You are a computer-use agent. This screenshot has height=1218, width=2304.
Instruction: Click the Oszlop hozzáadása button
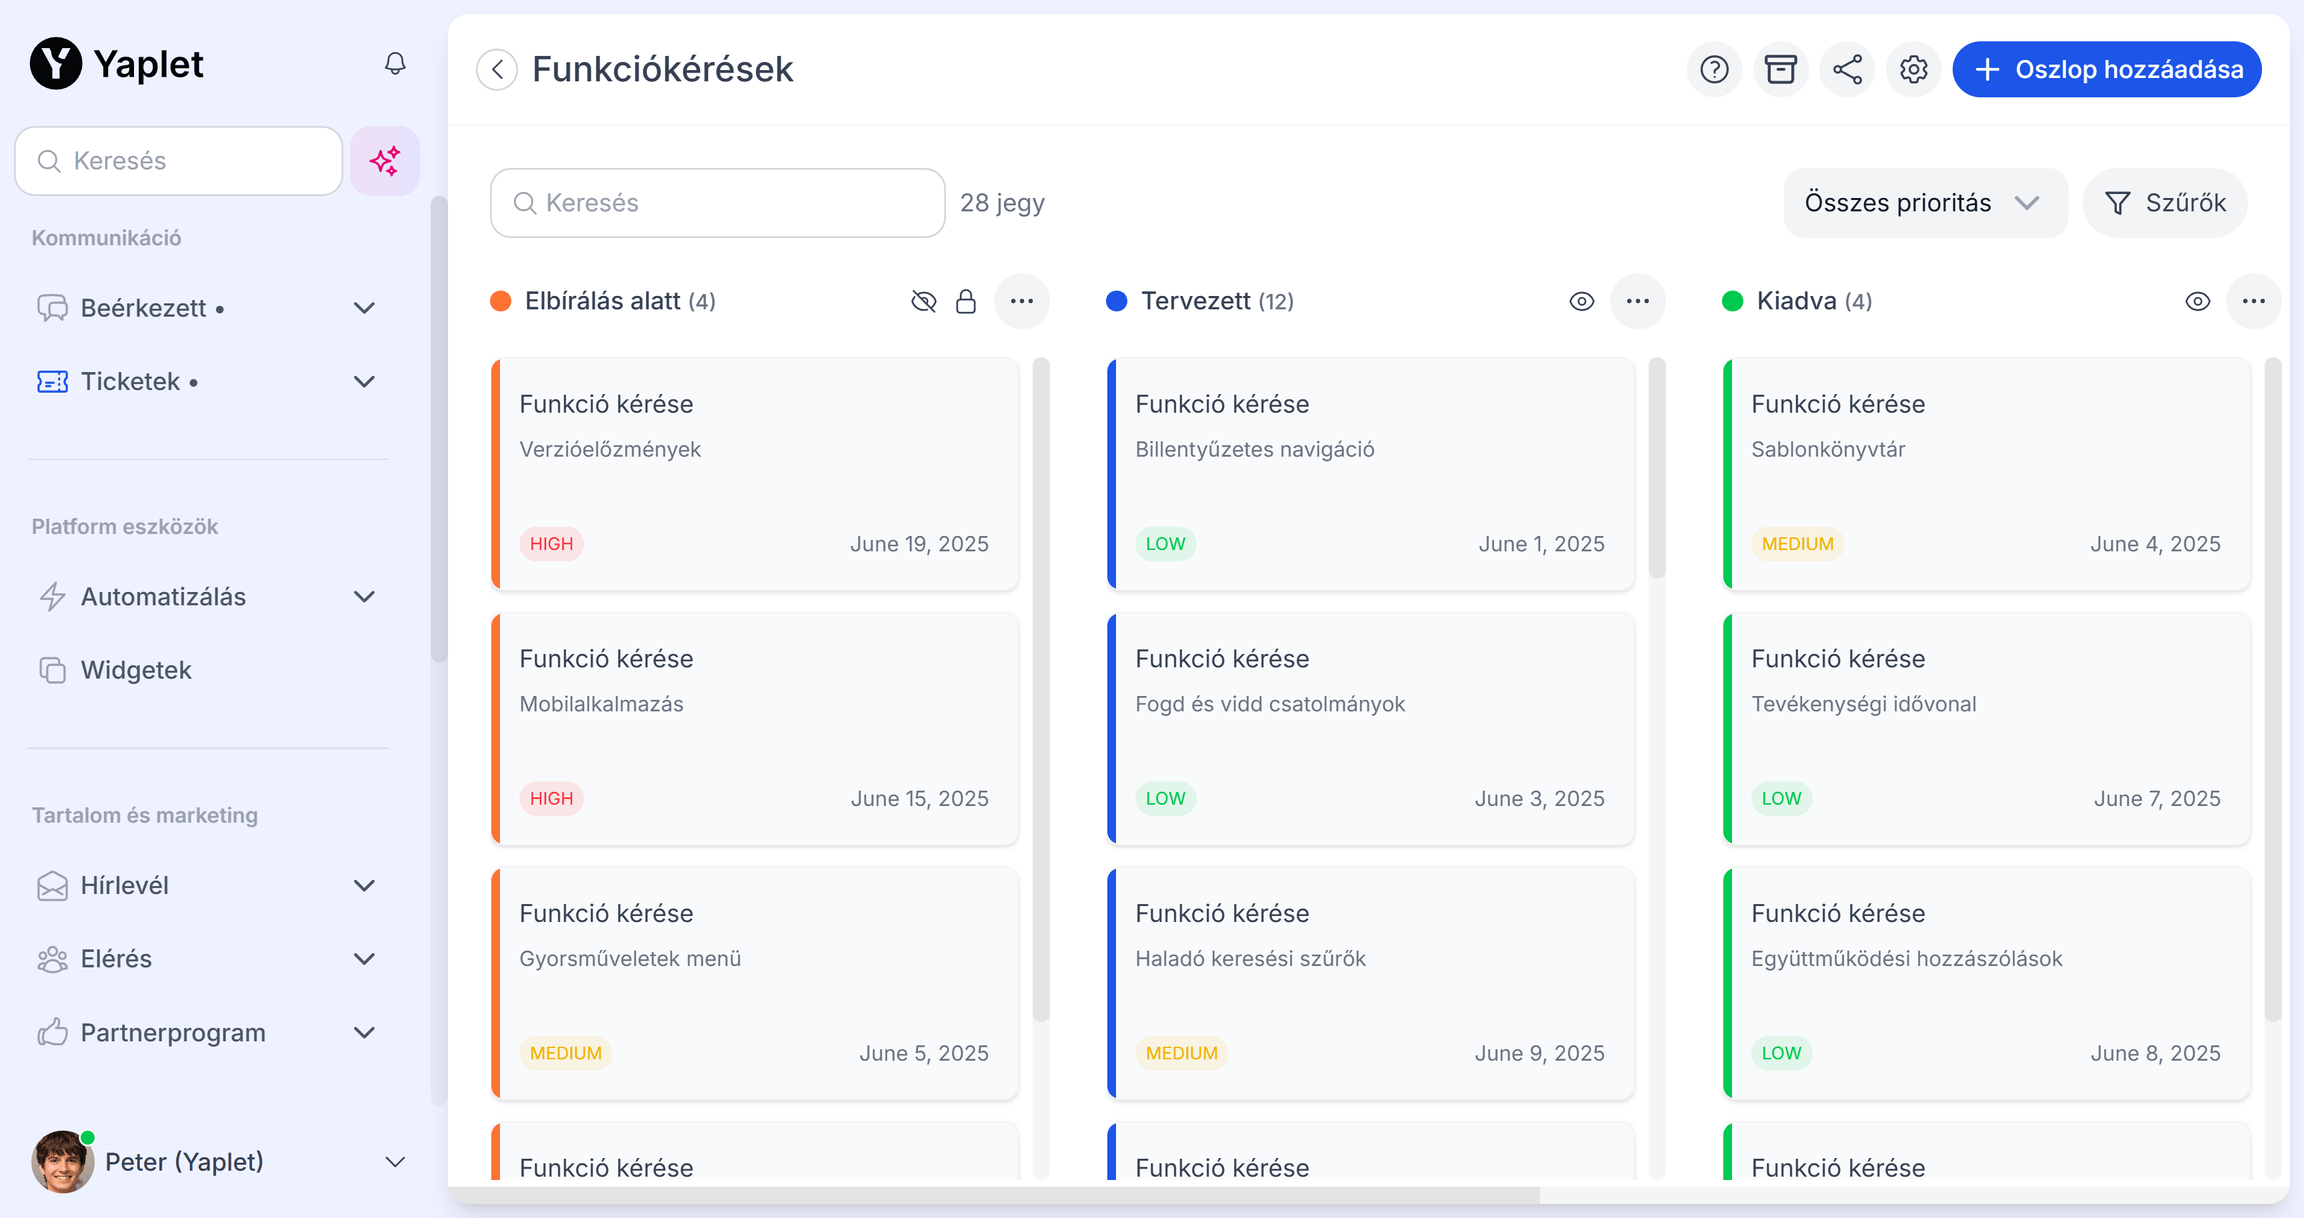(2106, 69)
